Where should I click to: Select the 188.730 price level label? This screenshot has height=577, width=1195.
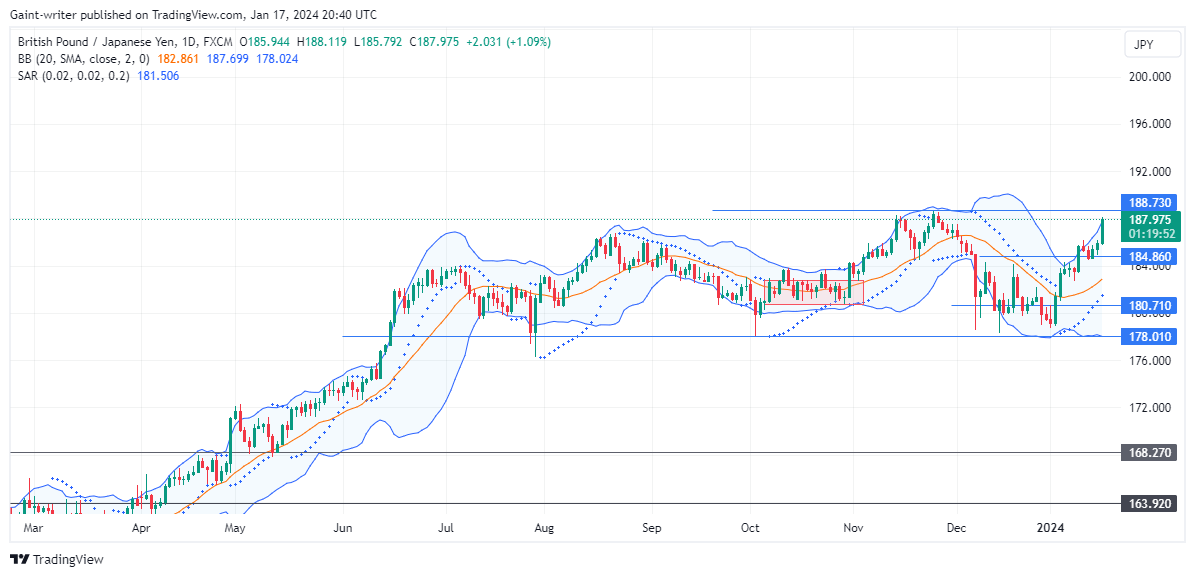pos(1151,203)
